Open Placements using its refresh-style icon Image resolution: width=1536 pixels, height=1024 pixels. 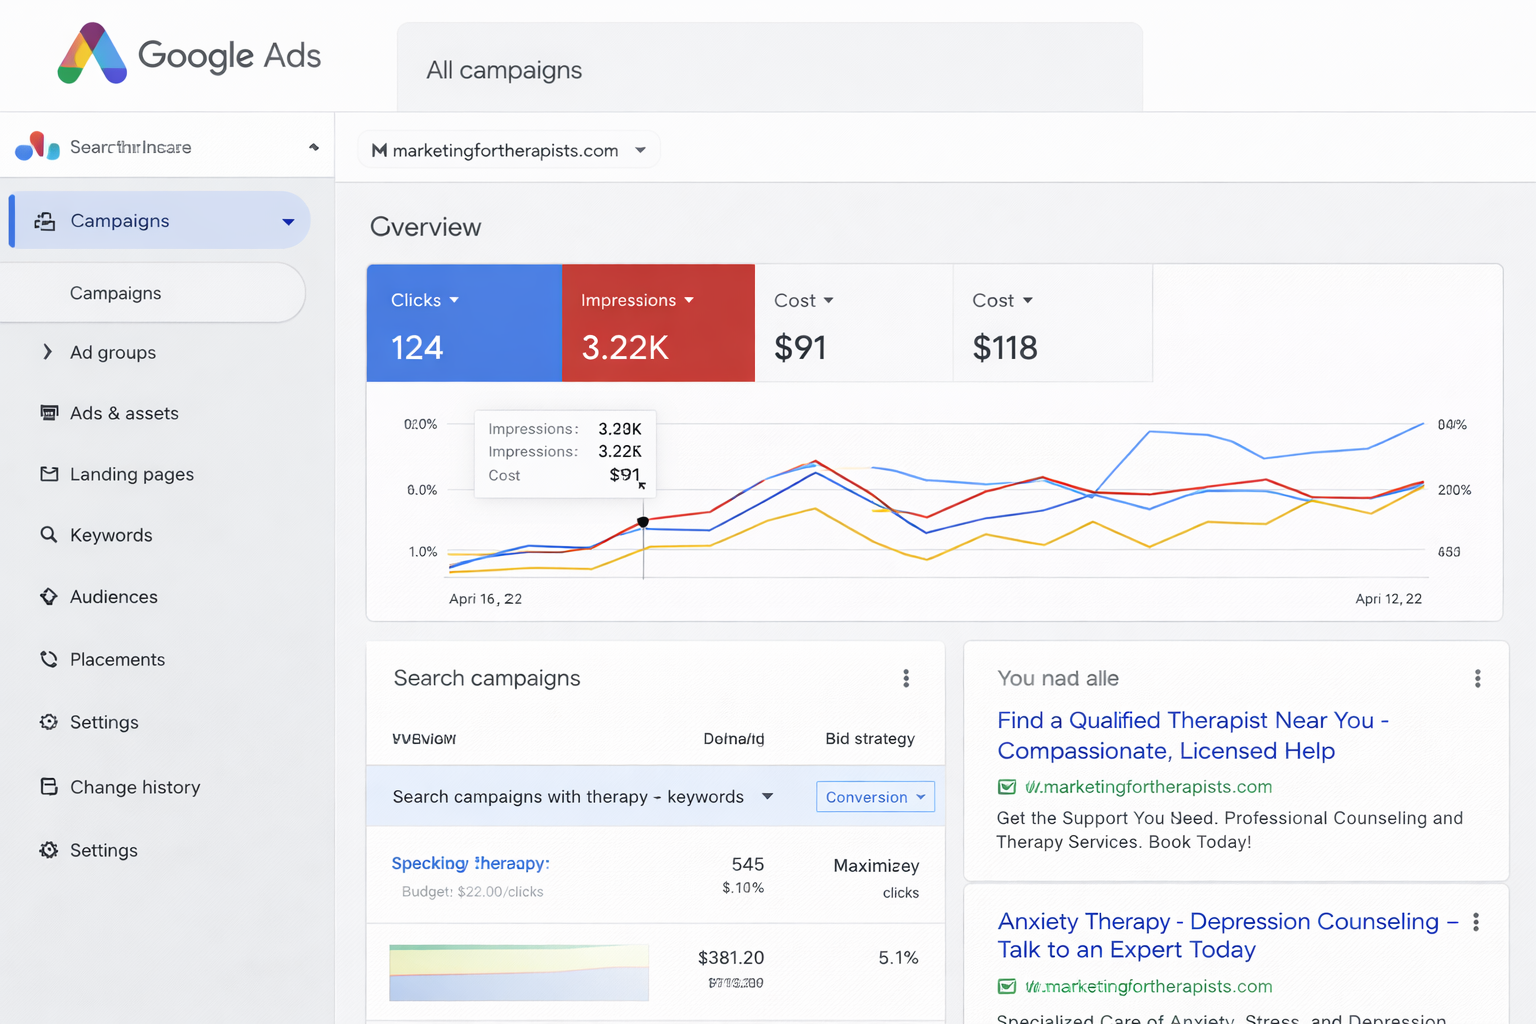pos(48,659)
